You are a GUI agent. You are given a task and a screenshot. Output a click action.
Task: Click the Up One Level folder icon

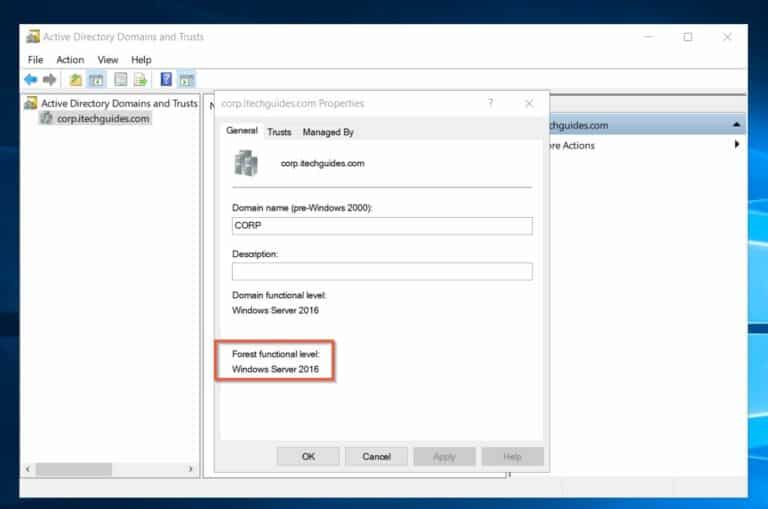75,79
